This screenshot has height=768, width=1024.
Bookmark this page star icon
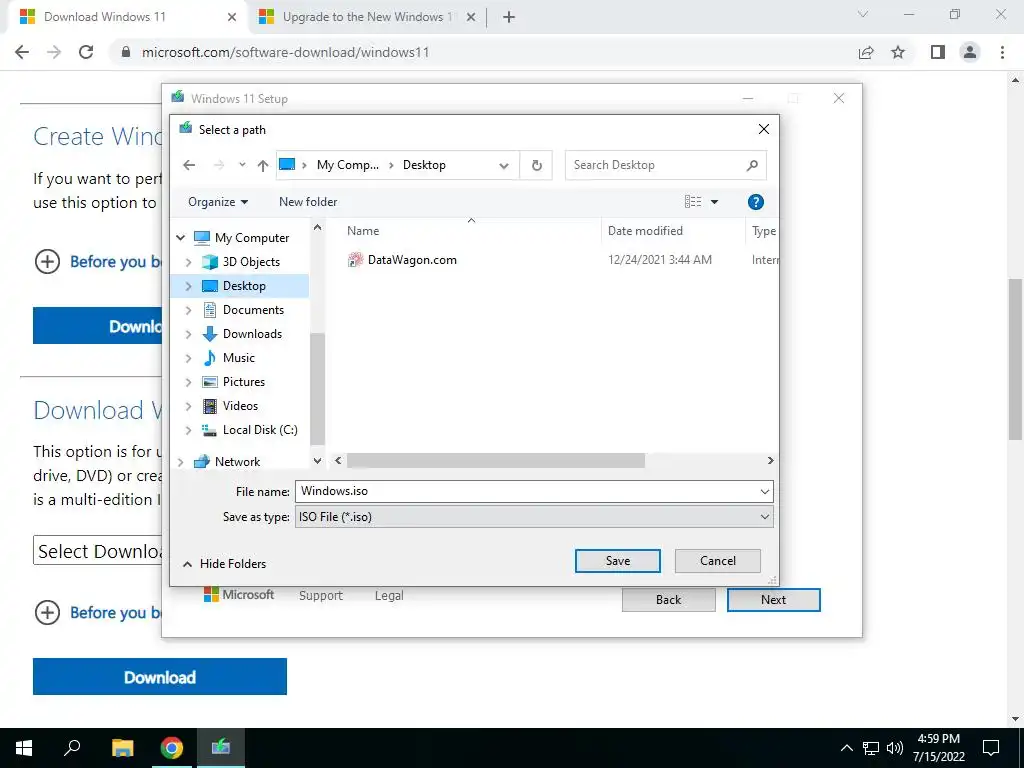(898, 52)
